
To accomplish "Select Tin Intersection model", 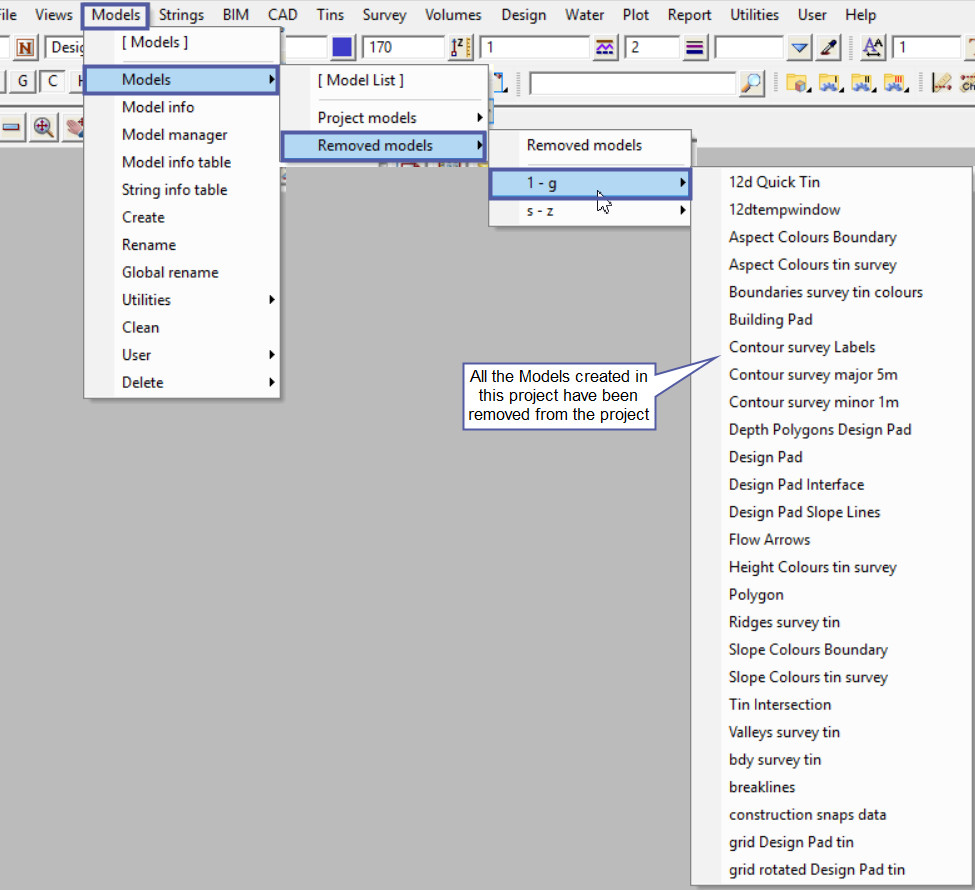I will [831, 705].
